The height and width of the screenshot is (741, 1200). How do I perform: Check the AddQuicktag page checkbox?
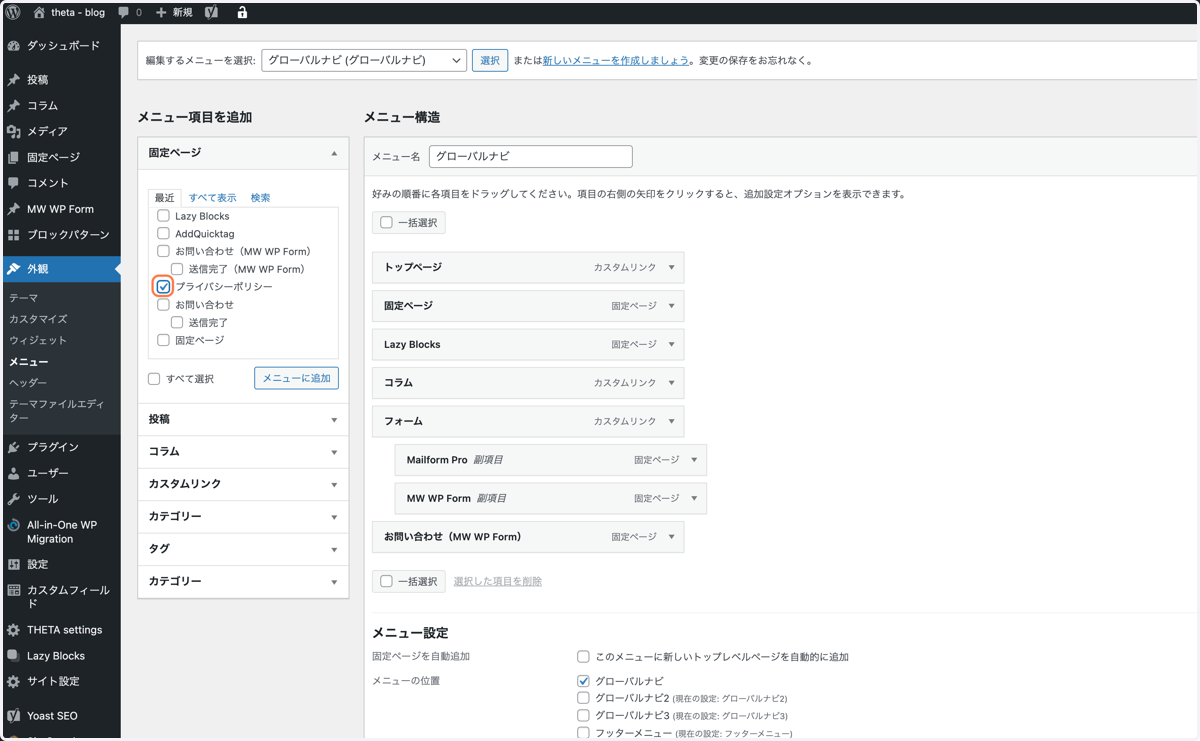[x=163, y=234]
